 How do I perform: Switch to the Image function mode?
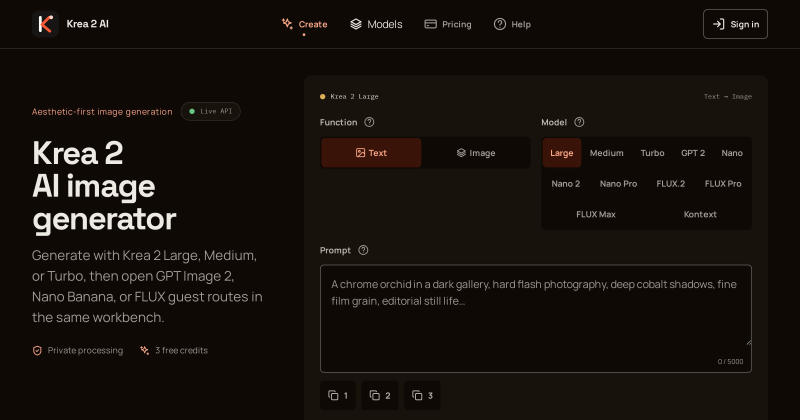point(476,153)
